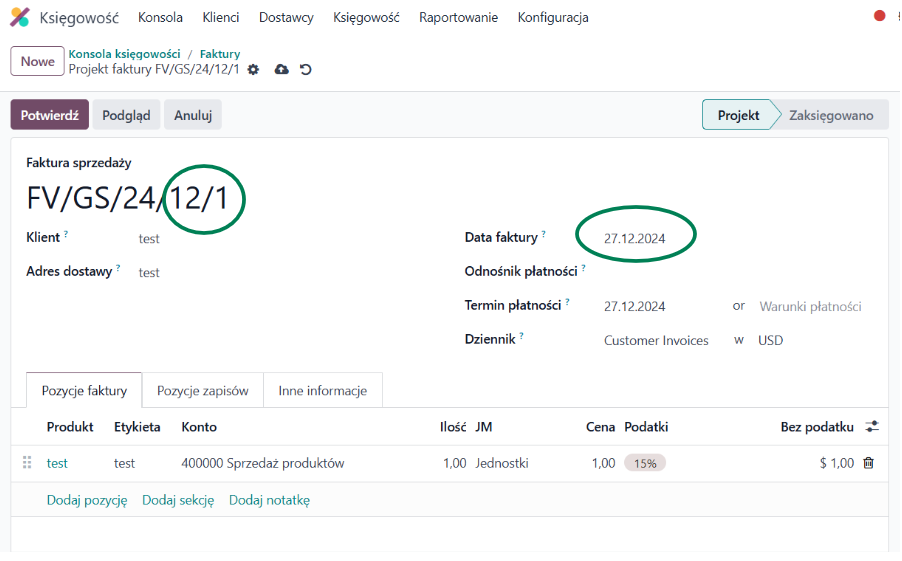The image size is (902, 561).
Task: Grab the drag handle of test line
Action: tap(27, 463)
